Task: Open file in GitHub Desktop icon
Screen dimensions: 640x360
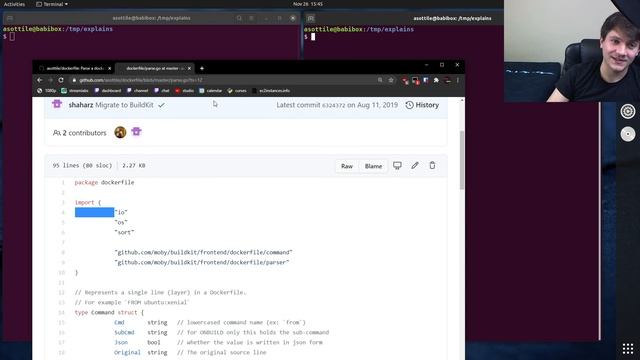Action: [x=397, y=165]
